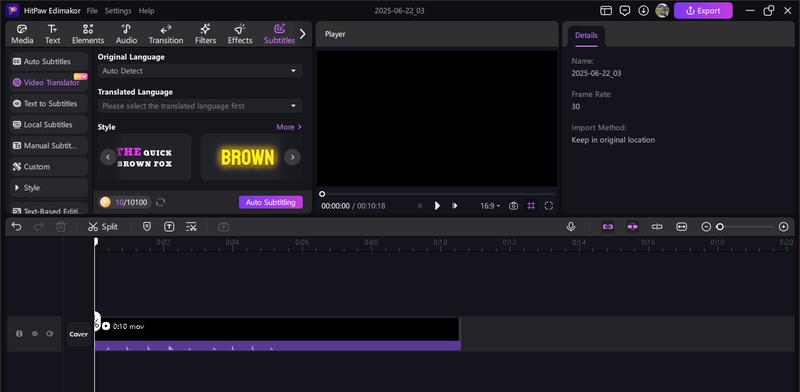Open the Settings menu

pos(118,11)
